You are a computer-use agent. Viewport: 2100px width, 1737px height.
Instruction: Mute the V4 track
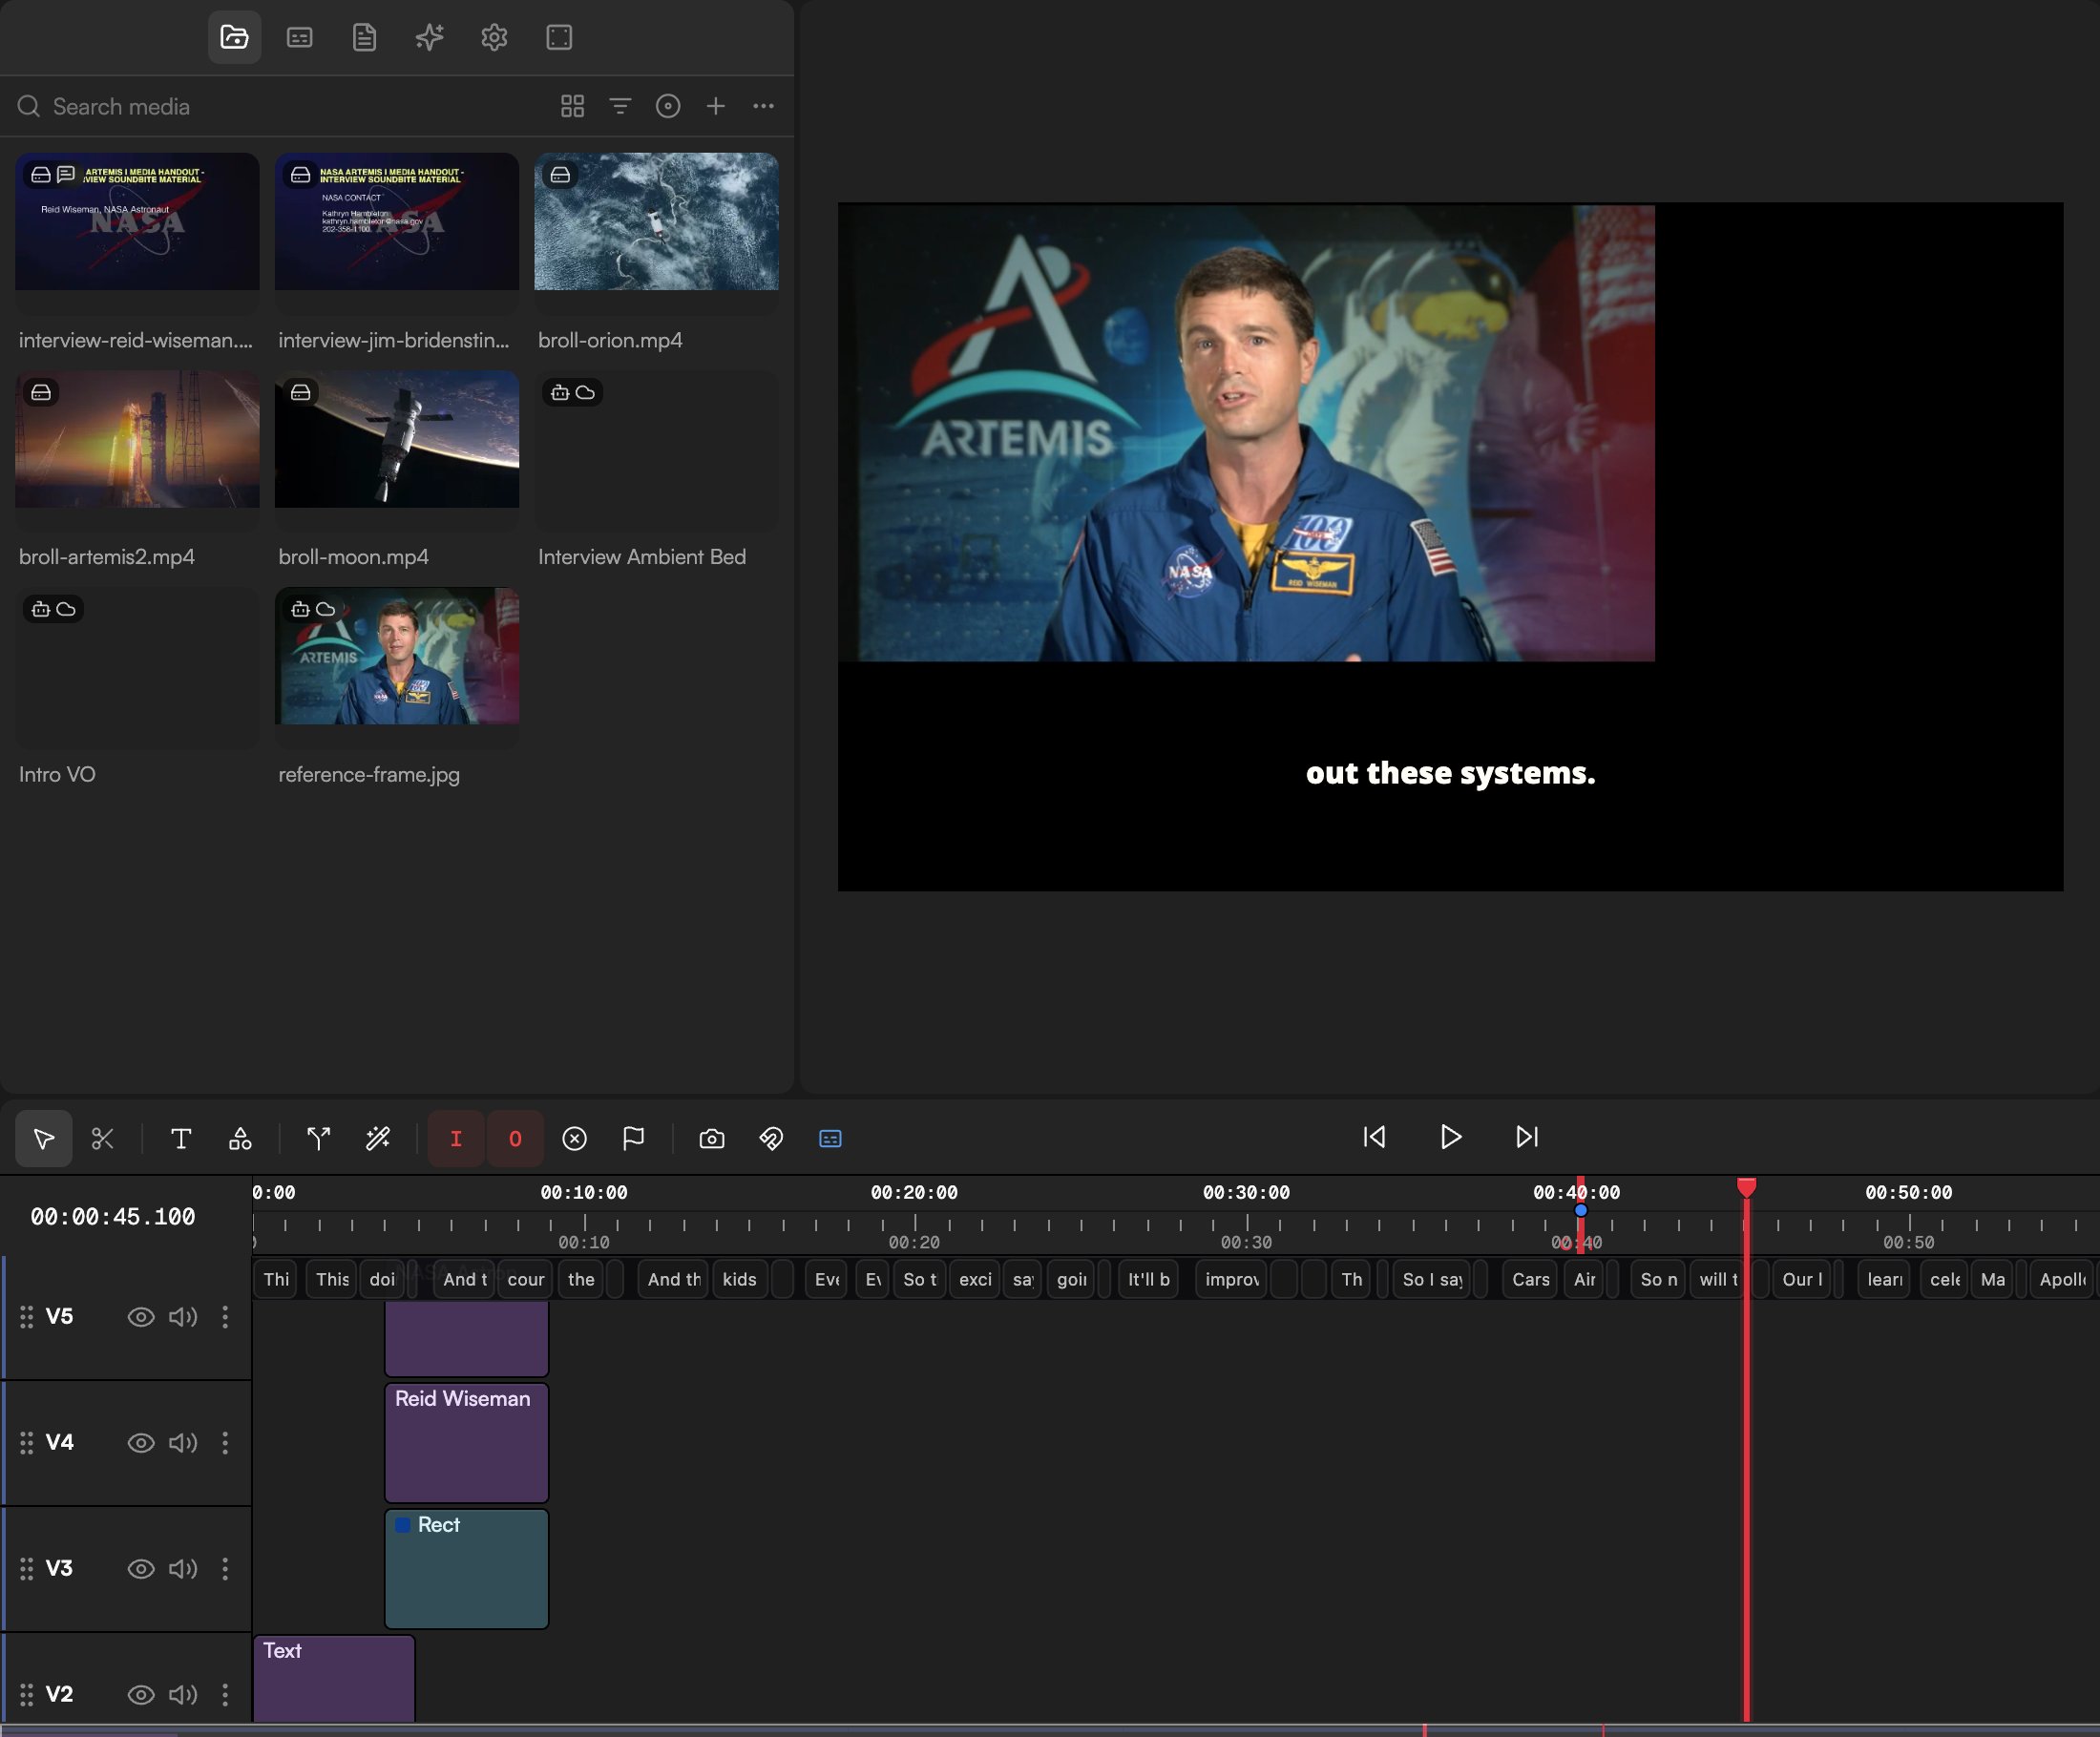(x=183, y=1443)
